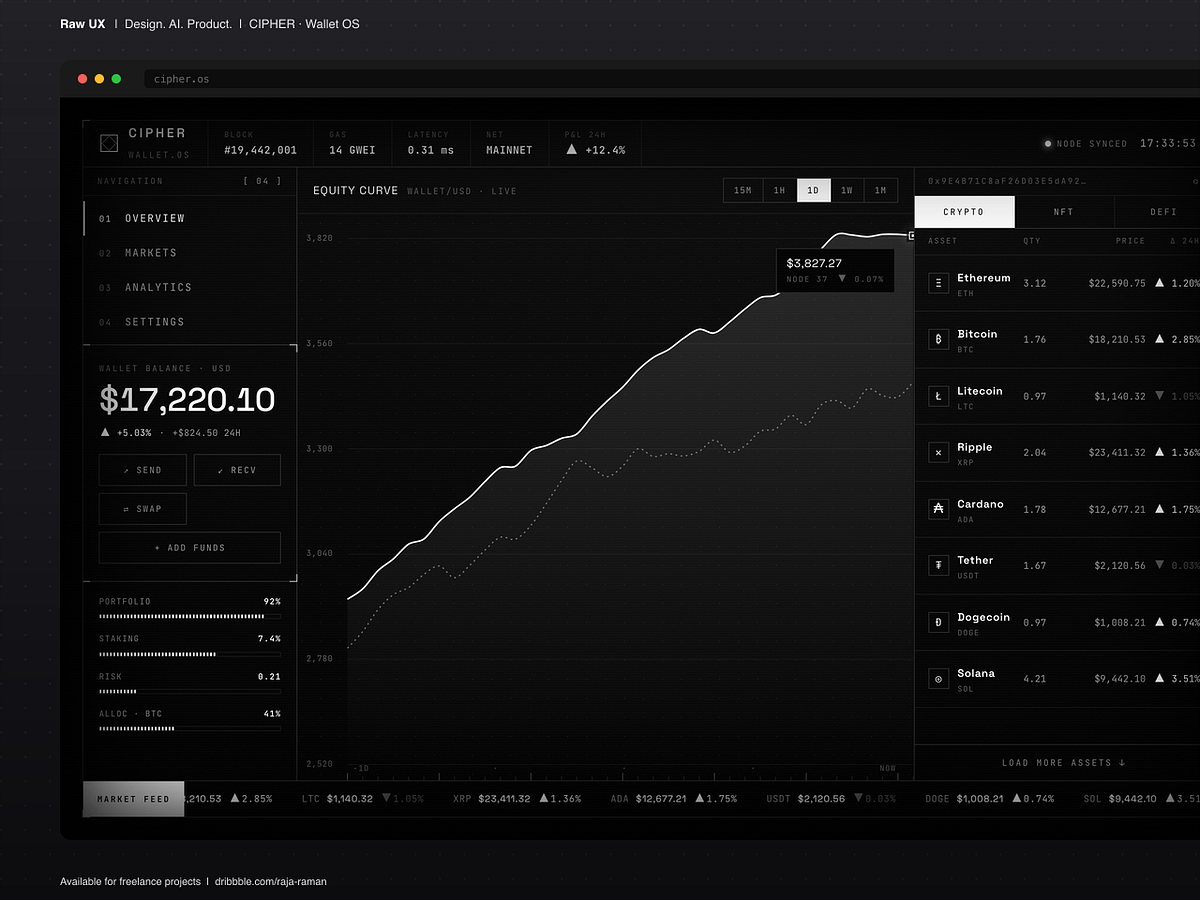Click the Tether asset icon
The image size is (1200, 900).
[938, 565]
